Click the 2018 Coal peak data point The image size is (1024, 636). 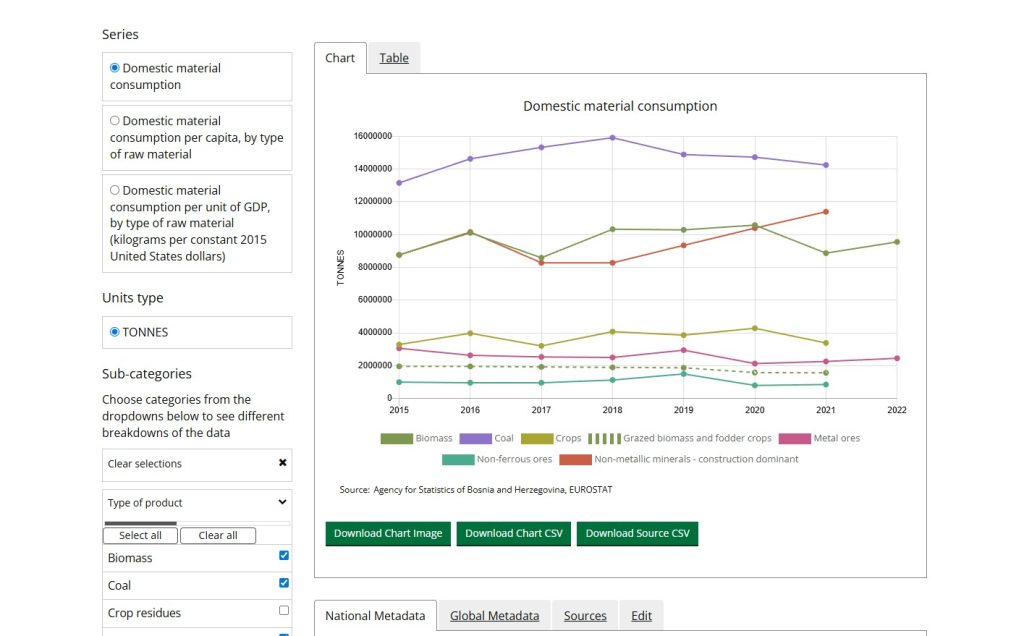(x=612, y=138)
